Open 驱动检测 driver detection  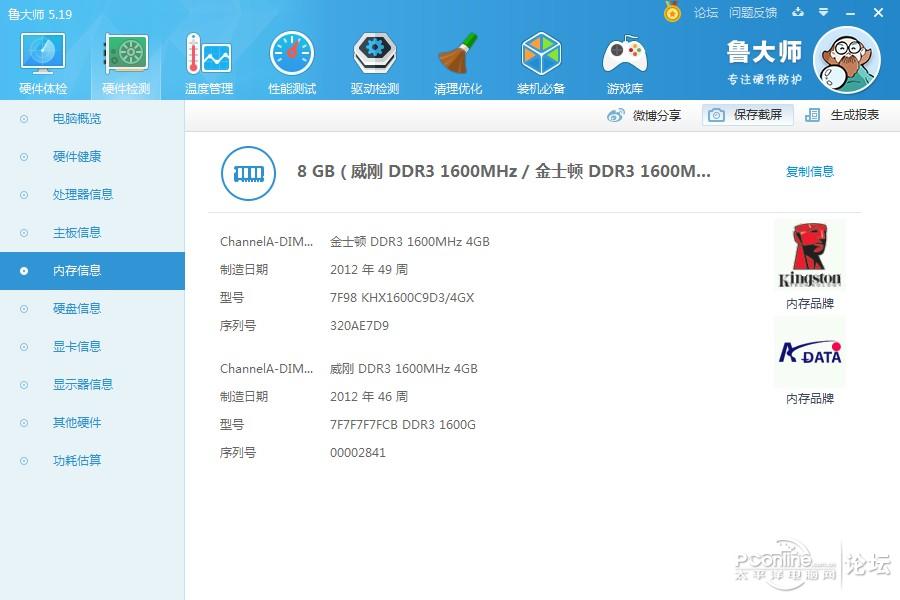tap(375, 63)
